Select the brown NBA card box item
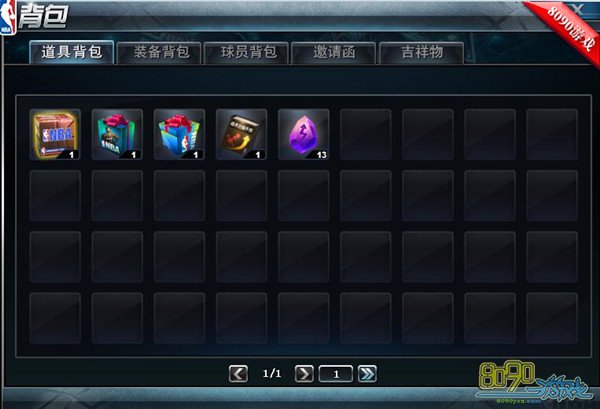The height and width of the screenshot is (409, 600). 55,134
